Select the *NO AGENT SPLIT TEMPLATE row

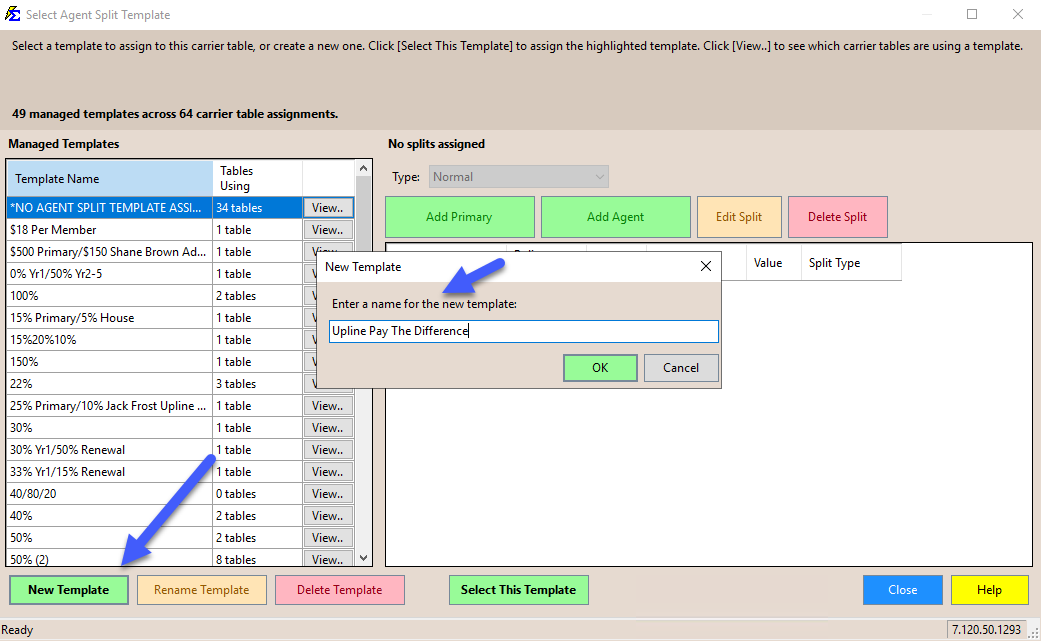coord(109,208)
